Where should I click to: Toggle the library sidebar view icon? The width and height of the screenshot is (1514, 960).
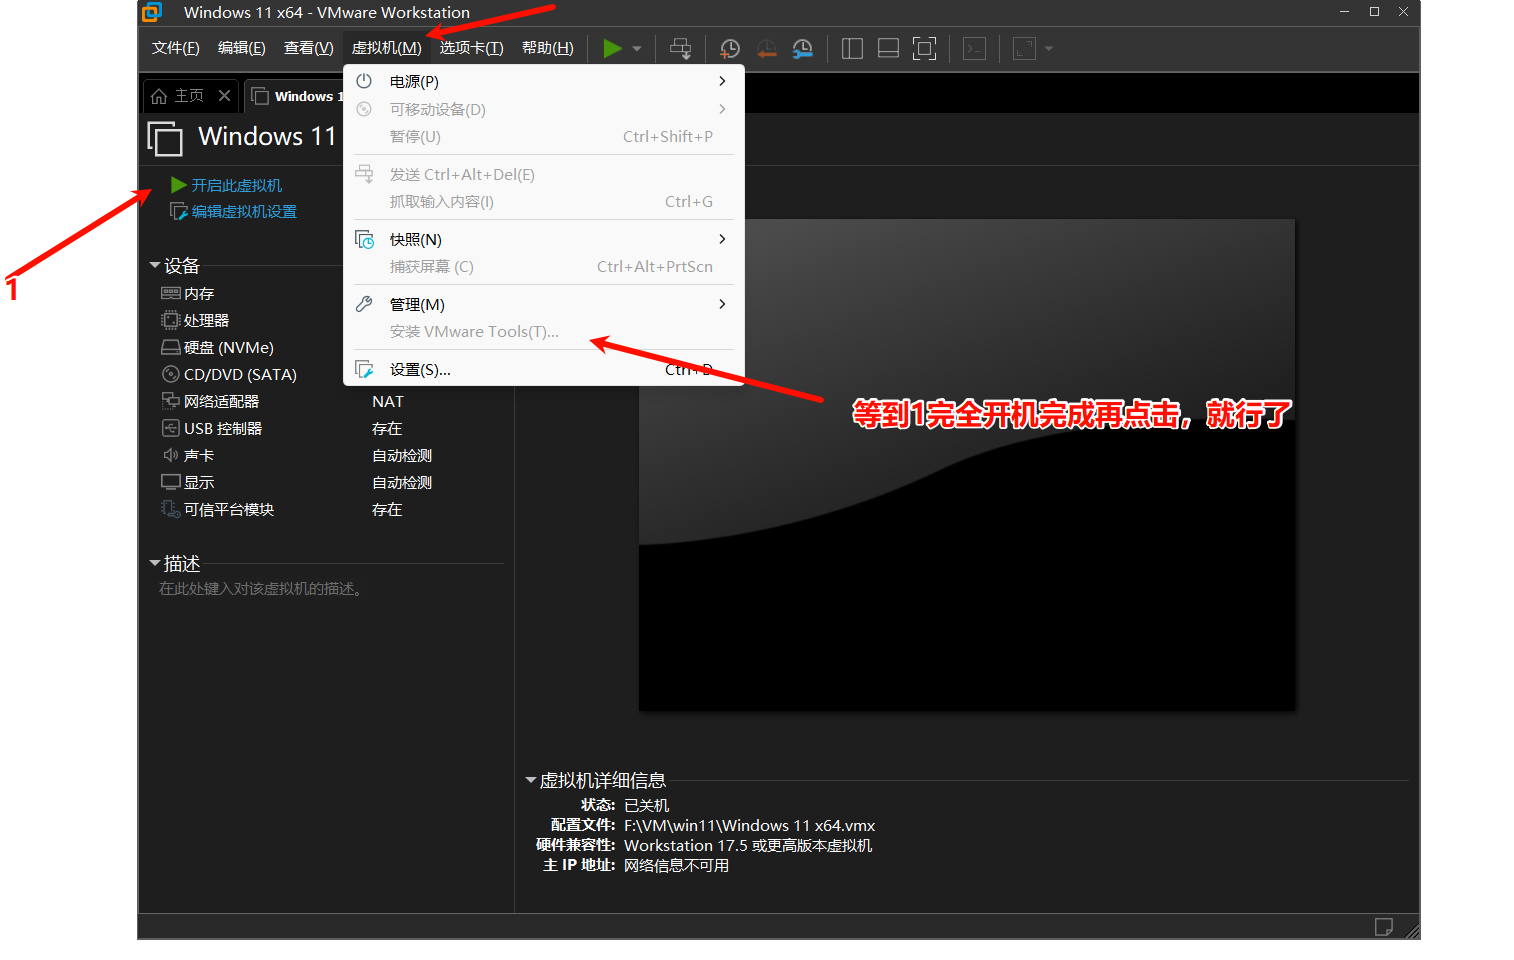tap(852, 48)
